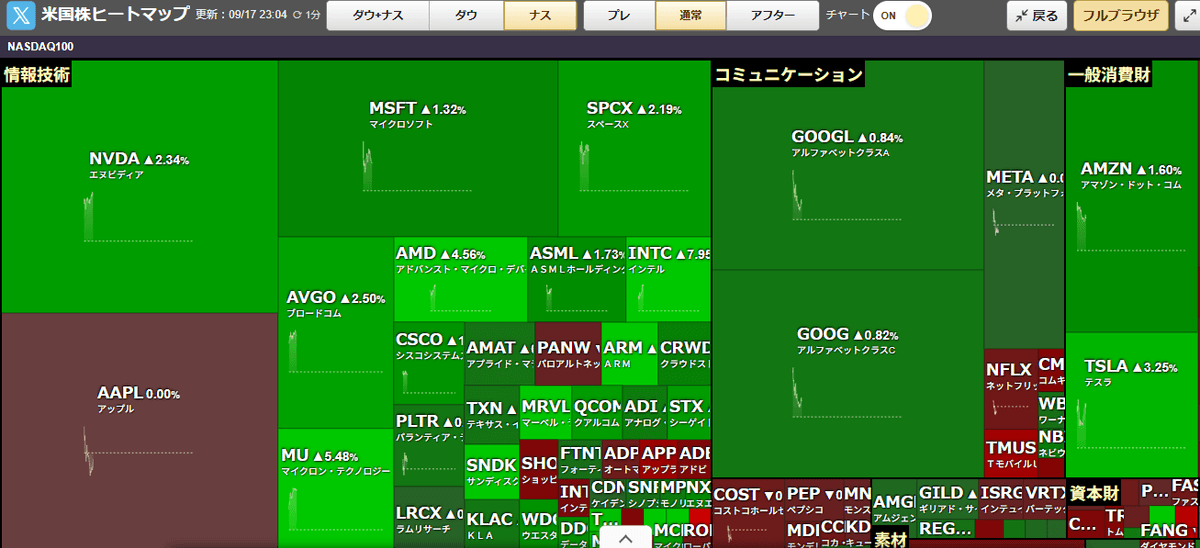Select the ダウ+ナス index option
The width and height of the screenshot is (1200, 548).
[x=378, y=16]
